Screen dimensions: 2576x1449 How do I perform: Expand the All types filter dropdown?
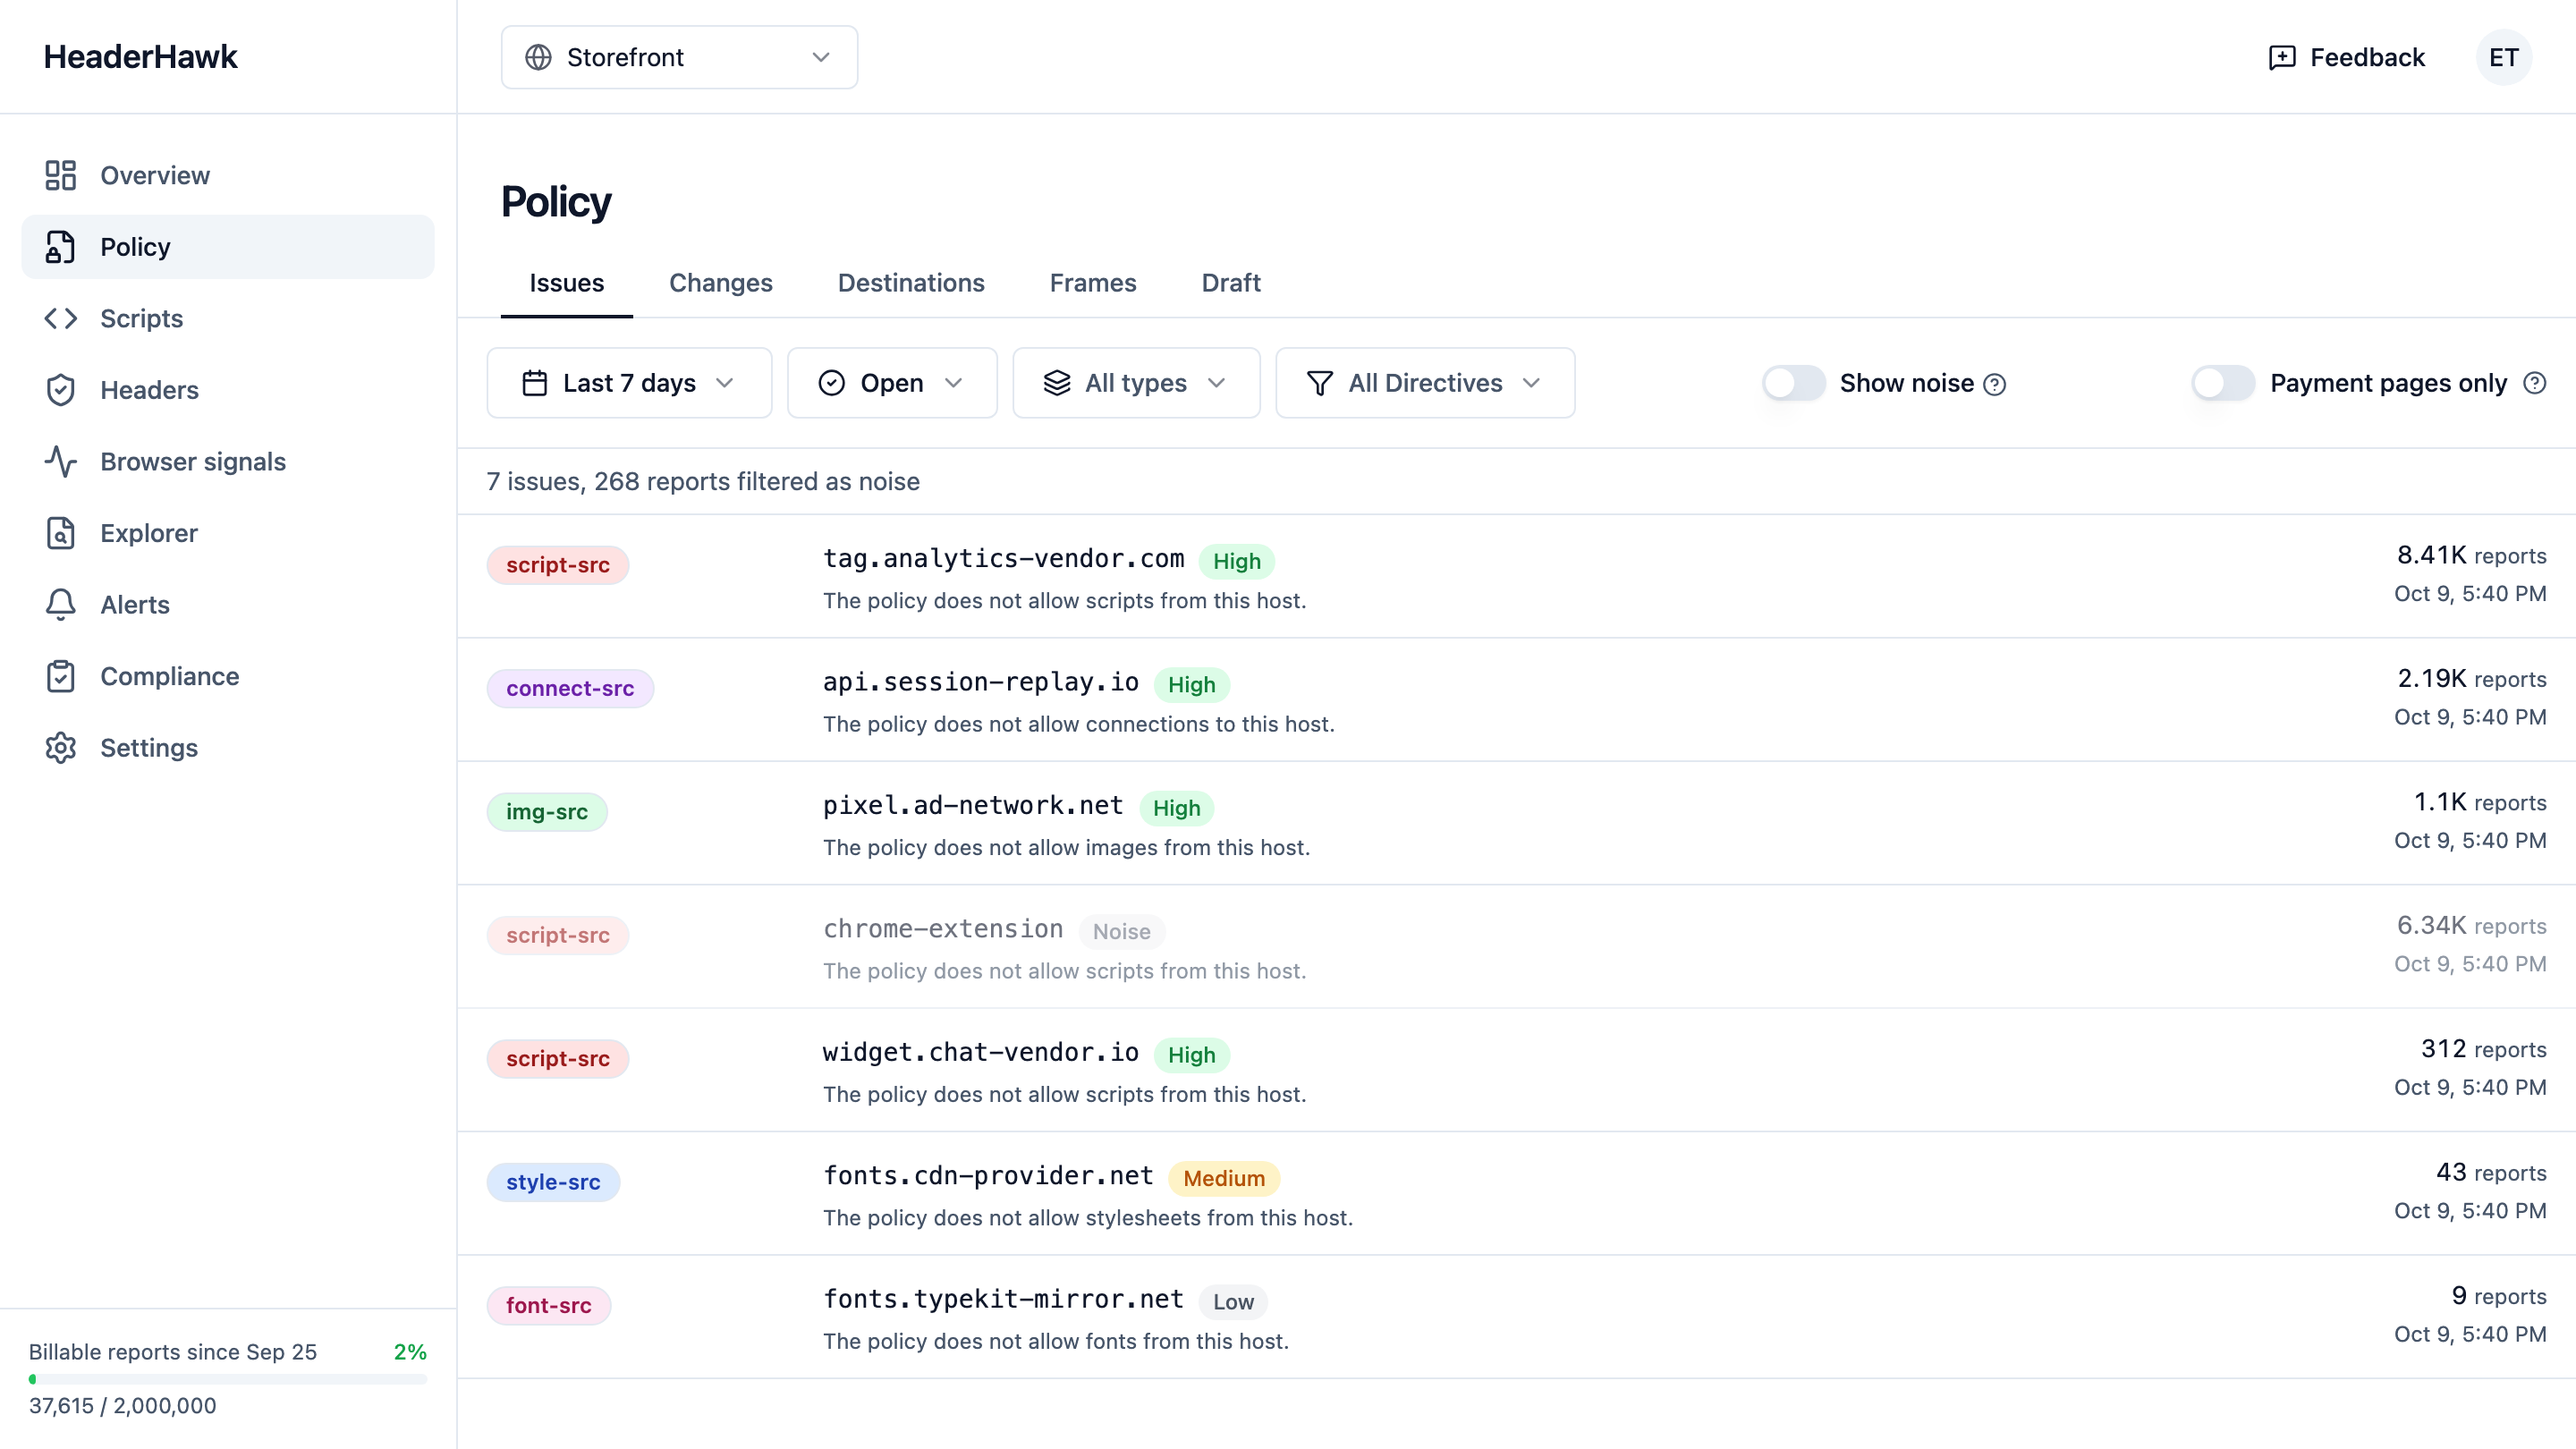click(1136, 383)
